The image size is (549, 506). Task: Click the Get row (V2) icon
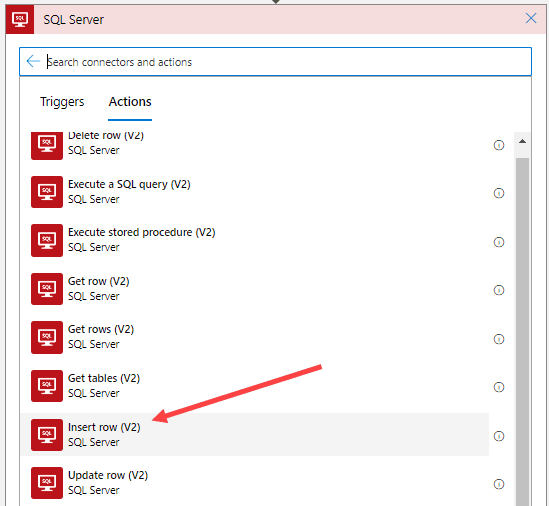click(x=47, y=289)
